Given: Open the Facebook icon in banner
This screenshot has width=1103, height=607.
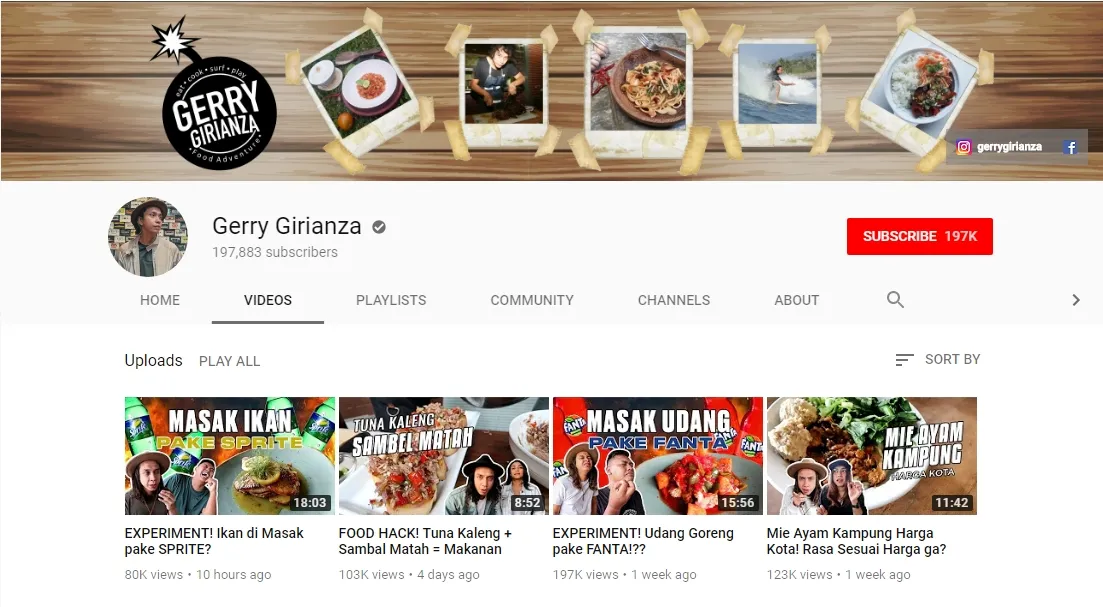Looking at the screenshot, I should pos(1070,147).
